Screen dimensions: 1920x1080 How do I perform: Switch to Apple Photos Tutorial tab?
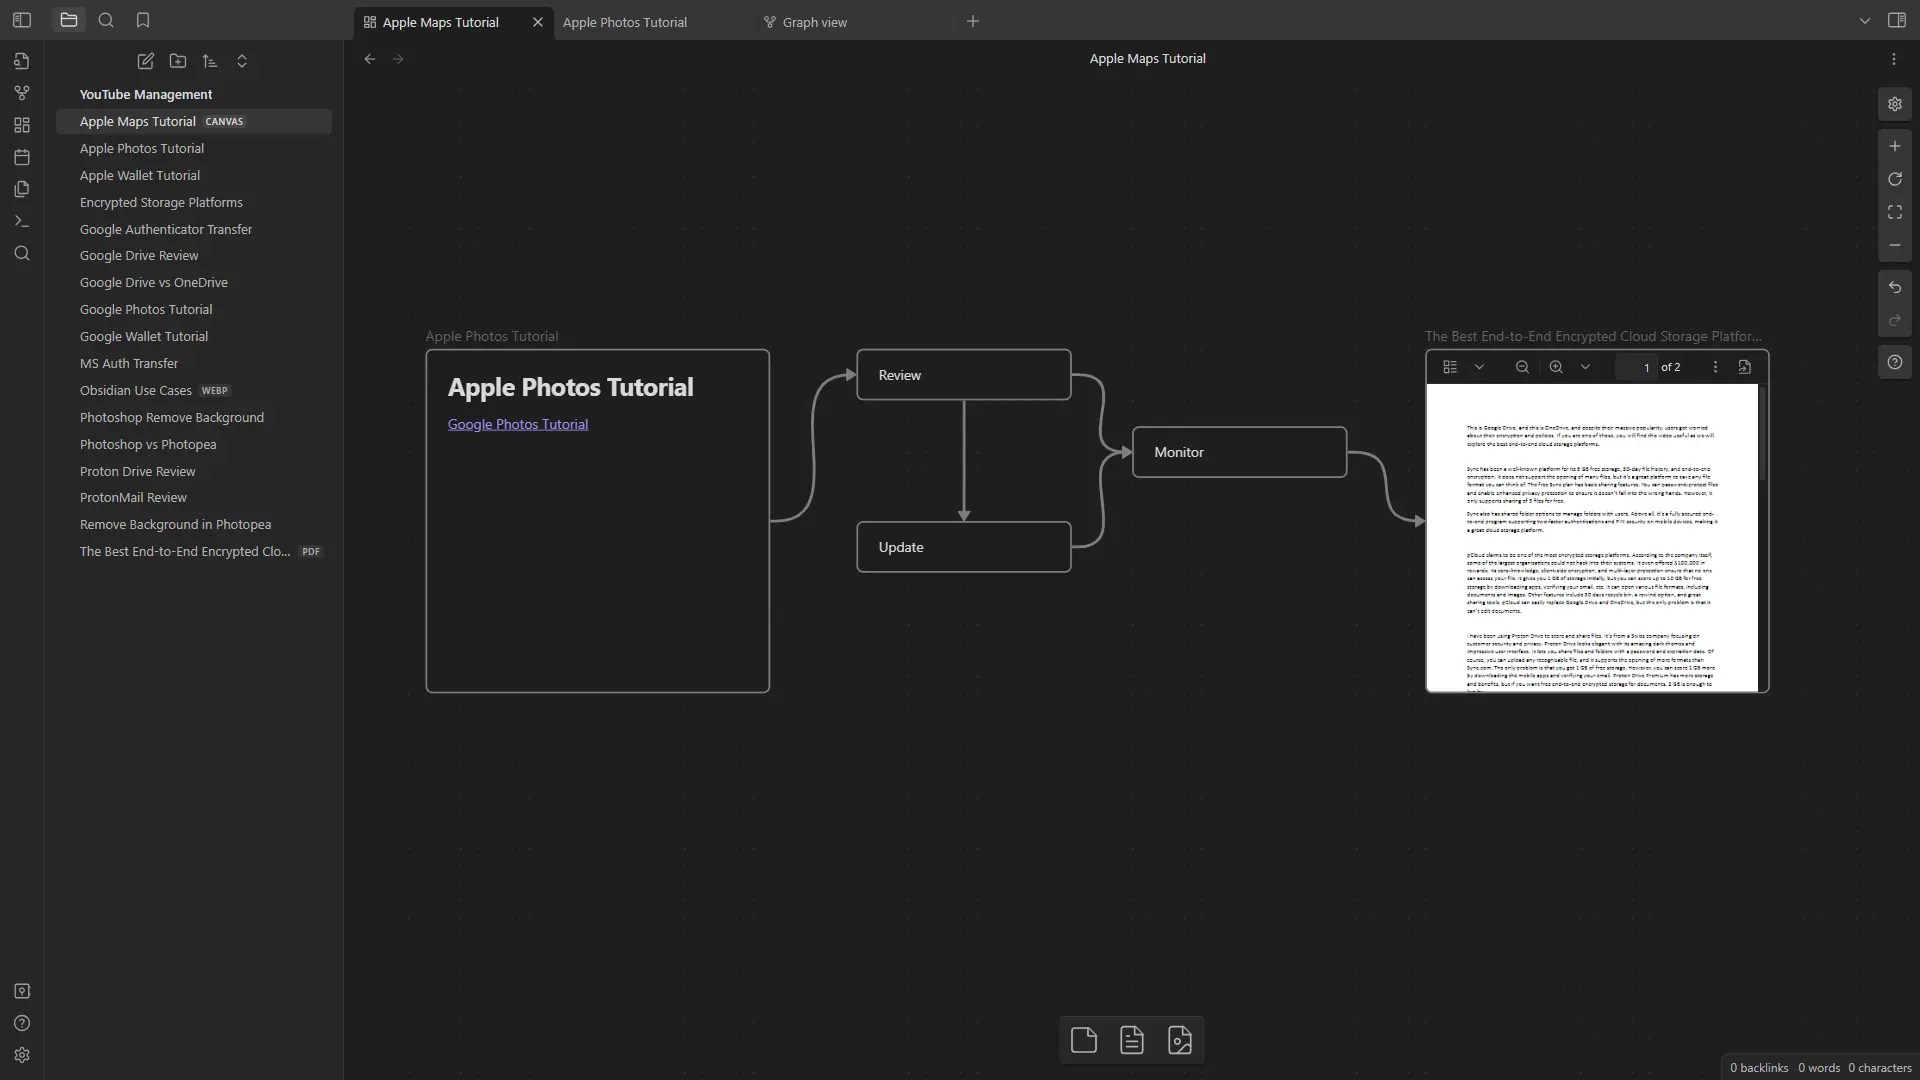tap(625, 22)
